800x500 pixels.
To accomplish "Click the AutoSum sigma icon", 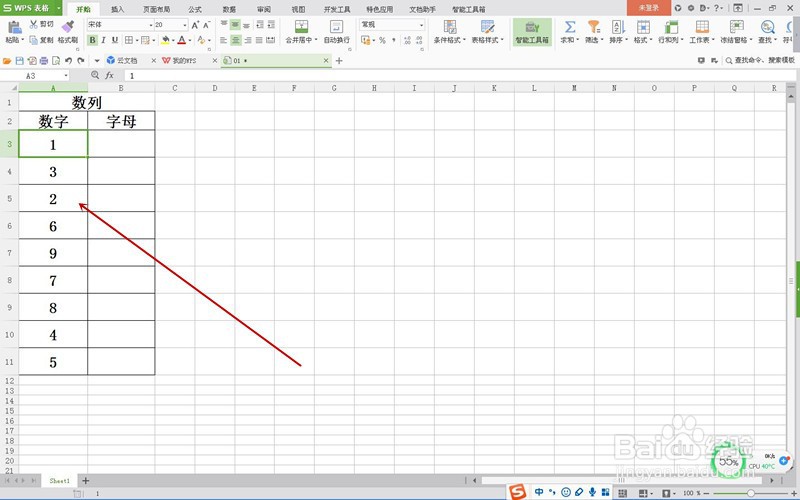I will (570, 27).
